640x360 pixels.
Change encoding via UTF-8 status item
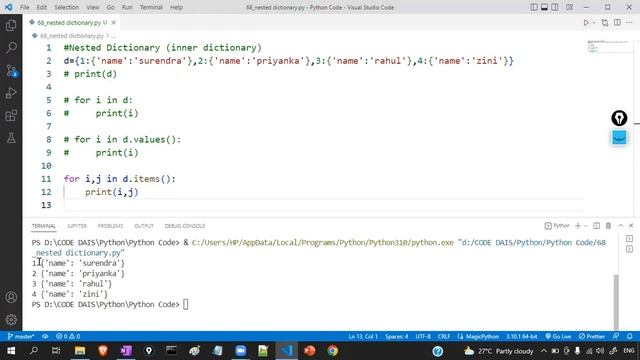[423, 336]
